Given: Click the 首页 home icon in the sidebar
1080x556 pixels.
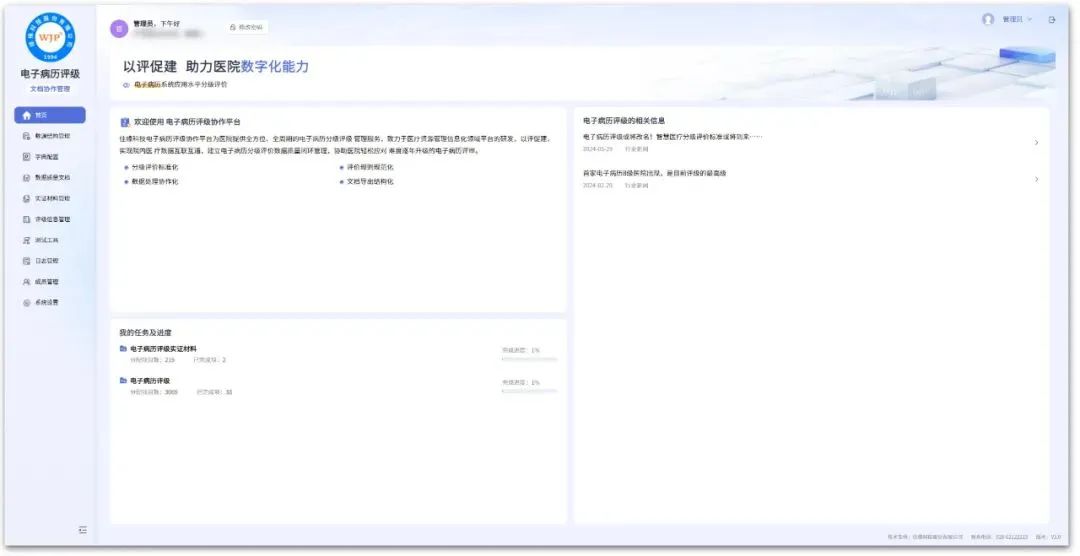Looking at the screenshot, I should [x=27, y=115].
